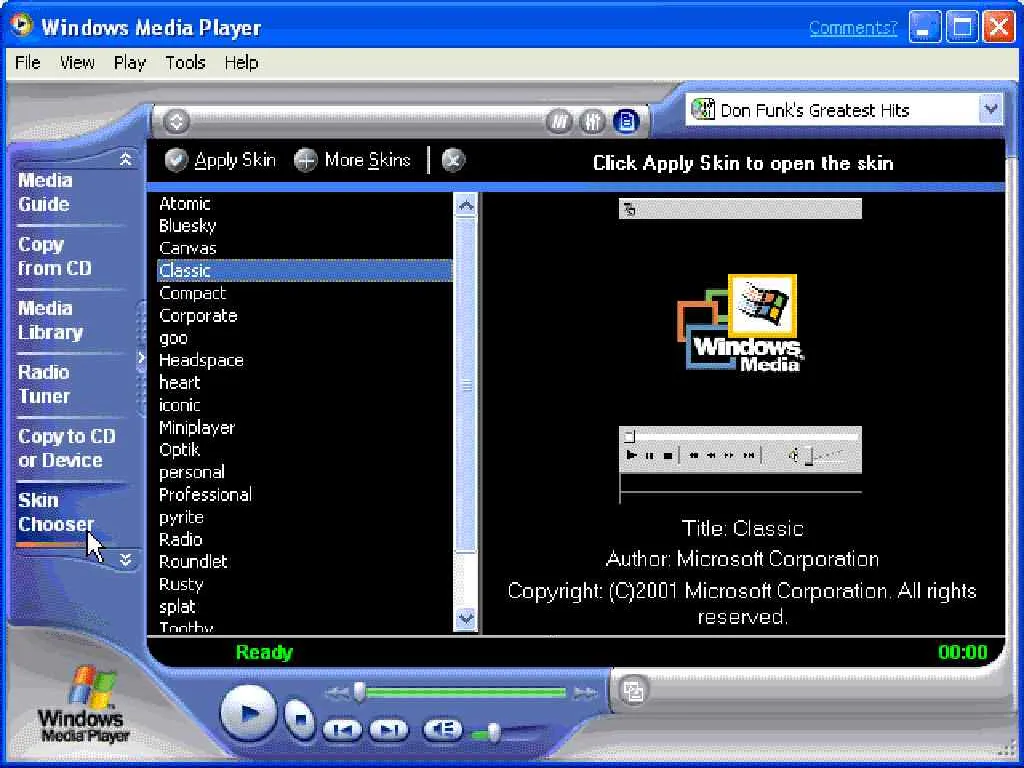
Task: Skip to next track
Action: point(389,729)
